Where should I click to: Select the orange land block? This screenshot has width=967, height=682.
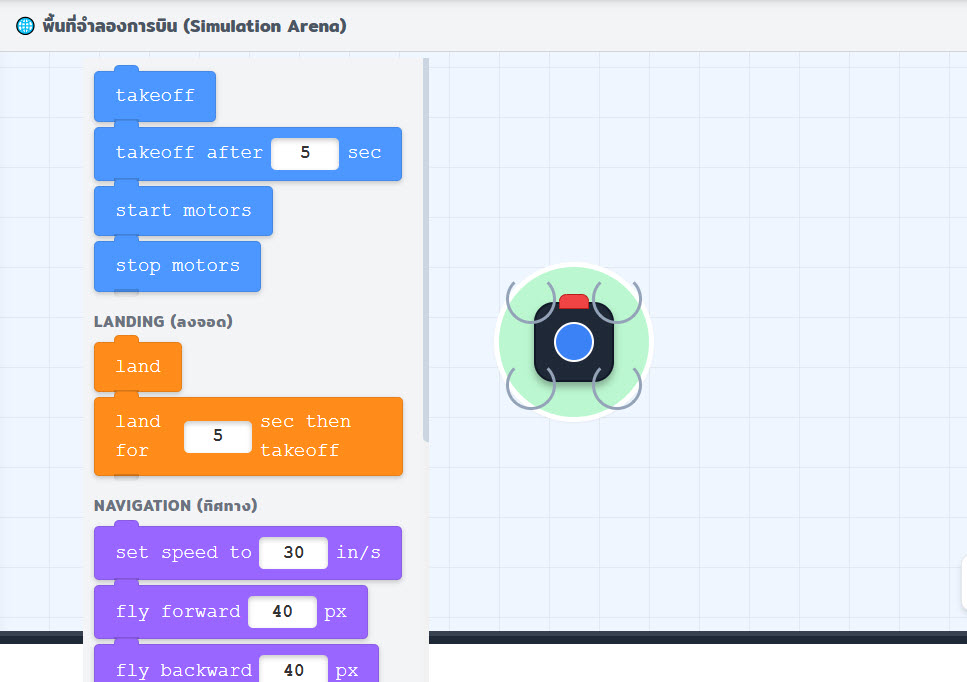pos(138,367)
